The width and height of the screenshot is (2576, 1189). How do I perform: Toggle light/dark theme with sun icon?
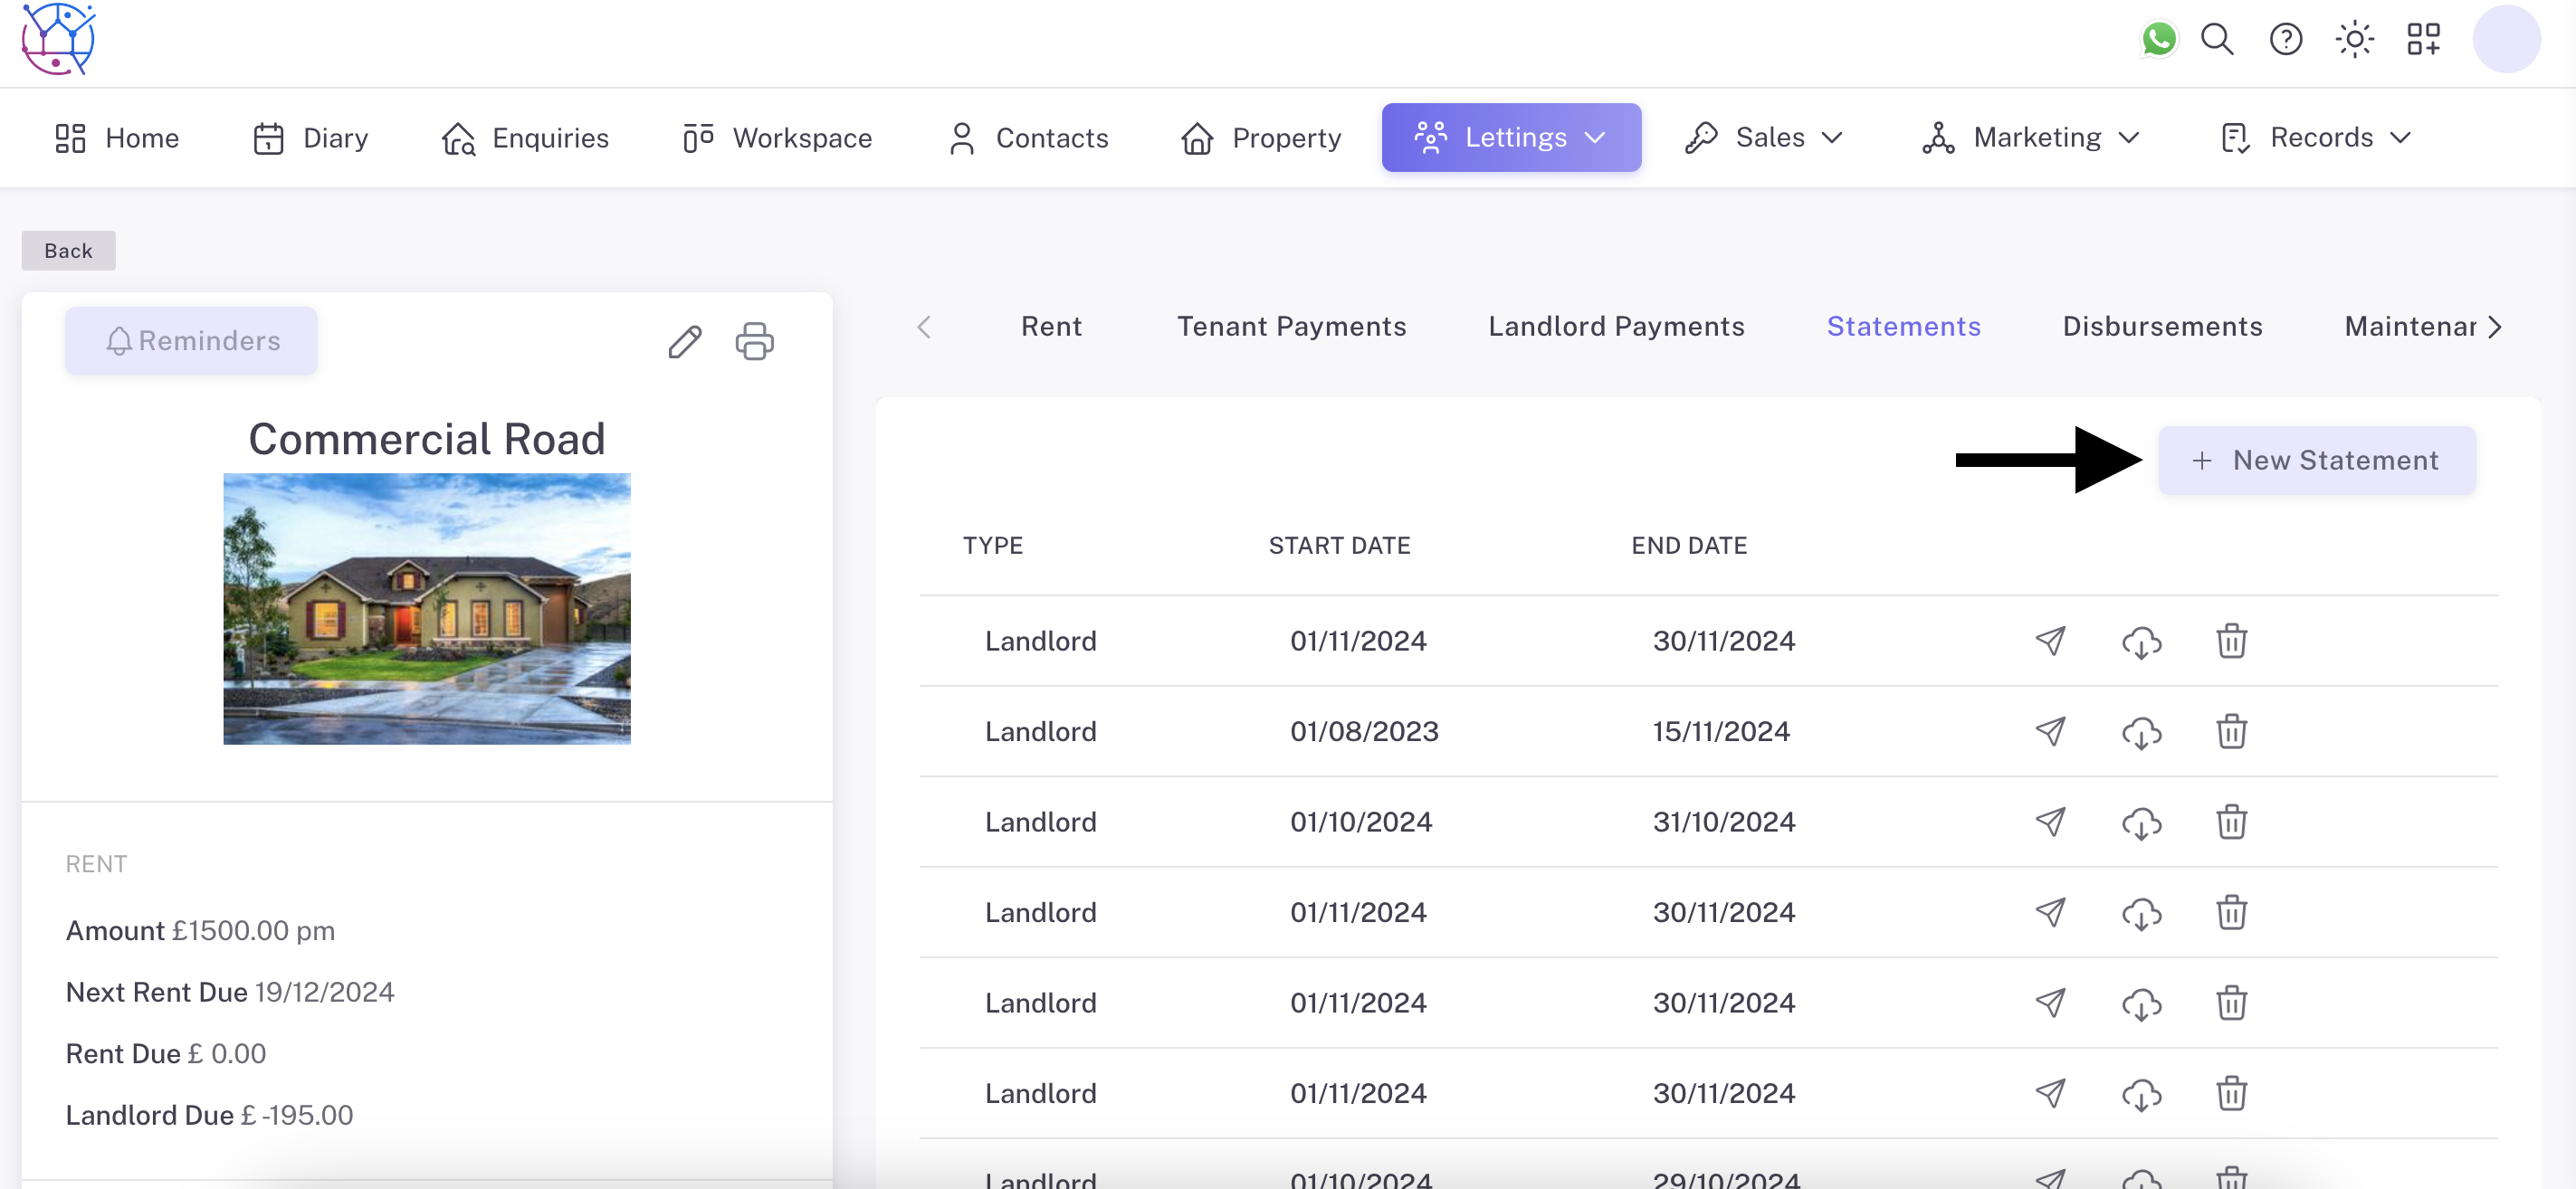point(2354,40)
